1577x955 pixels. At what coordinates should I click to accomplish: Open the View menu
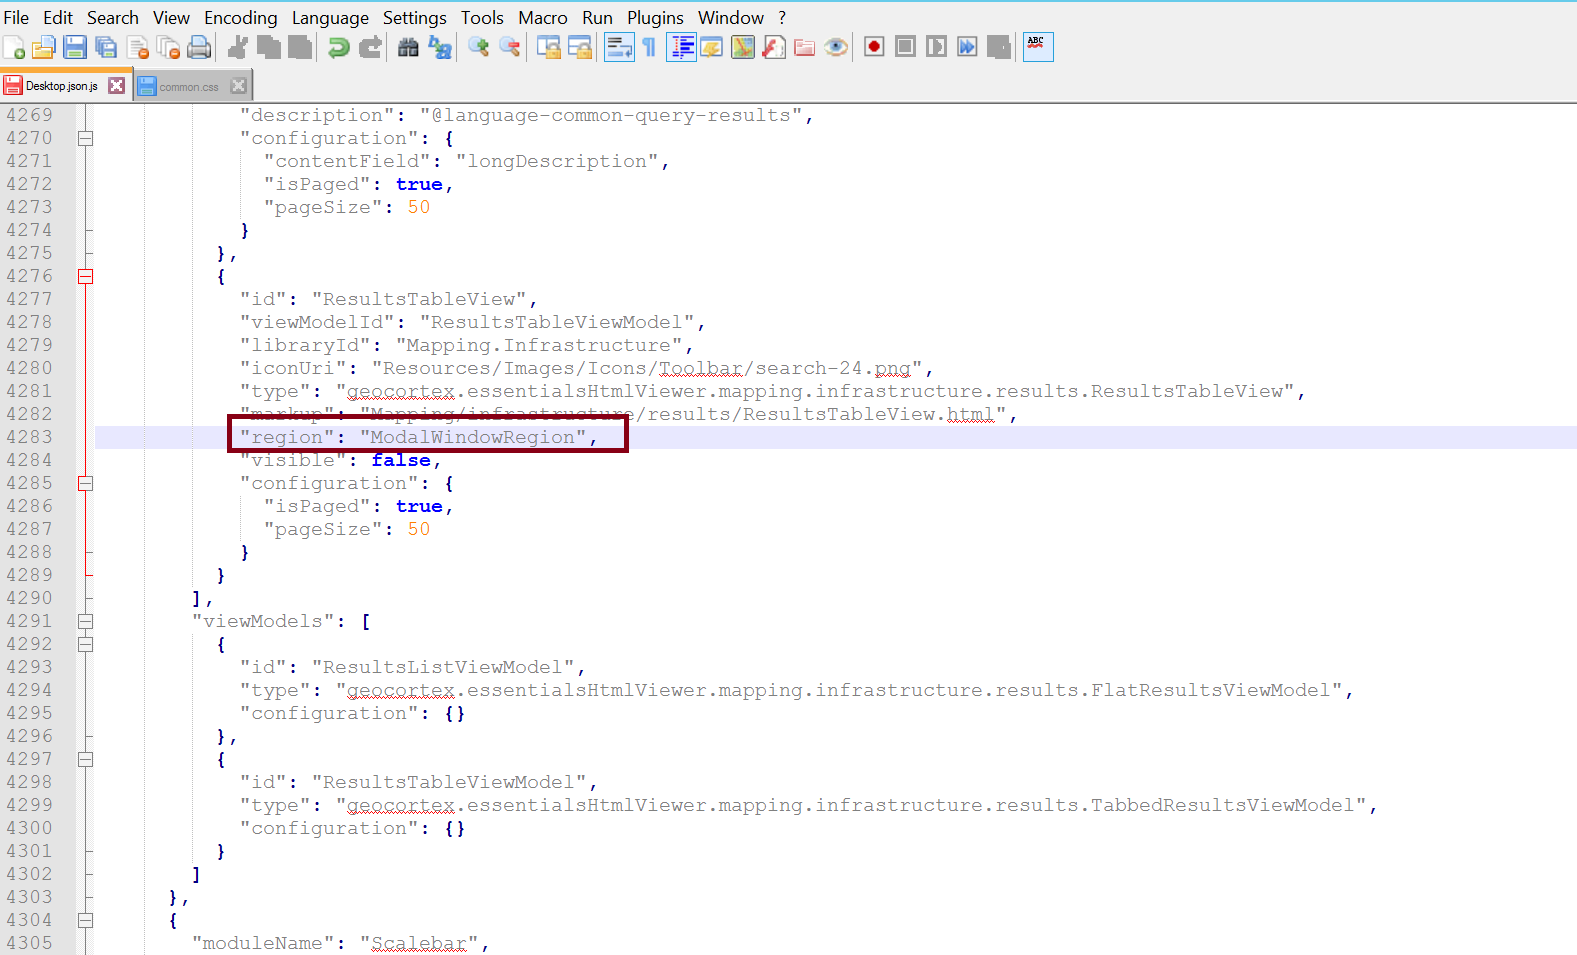pos(171,18)
